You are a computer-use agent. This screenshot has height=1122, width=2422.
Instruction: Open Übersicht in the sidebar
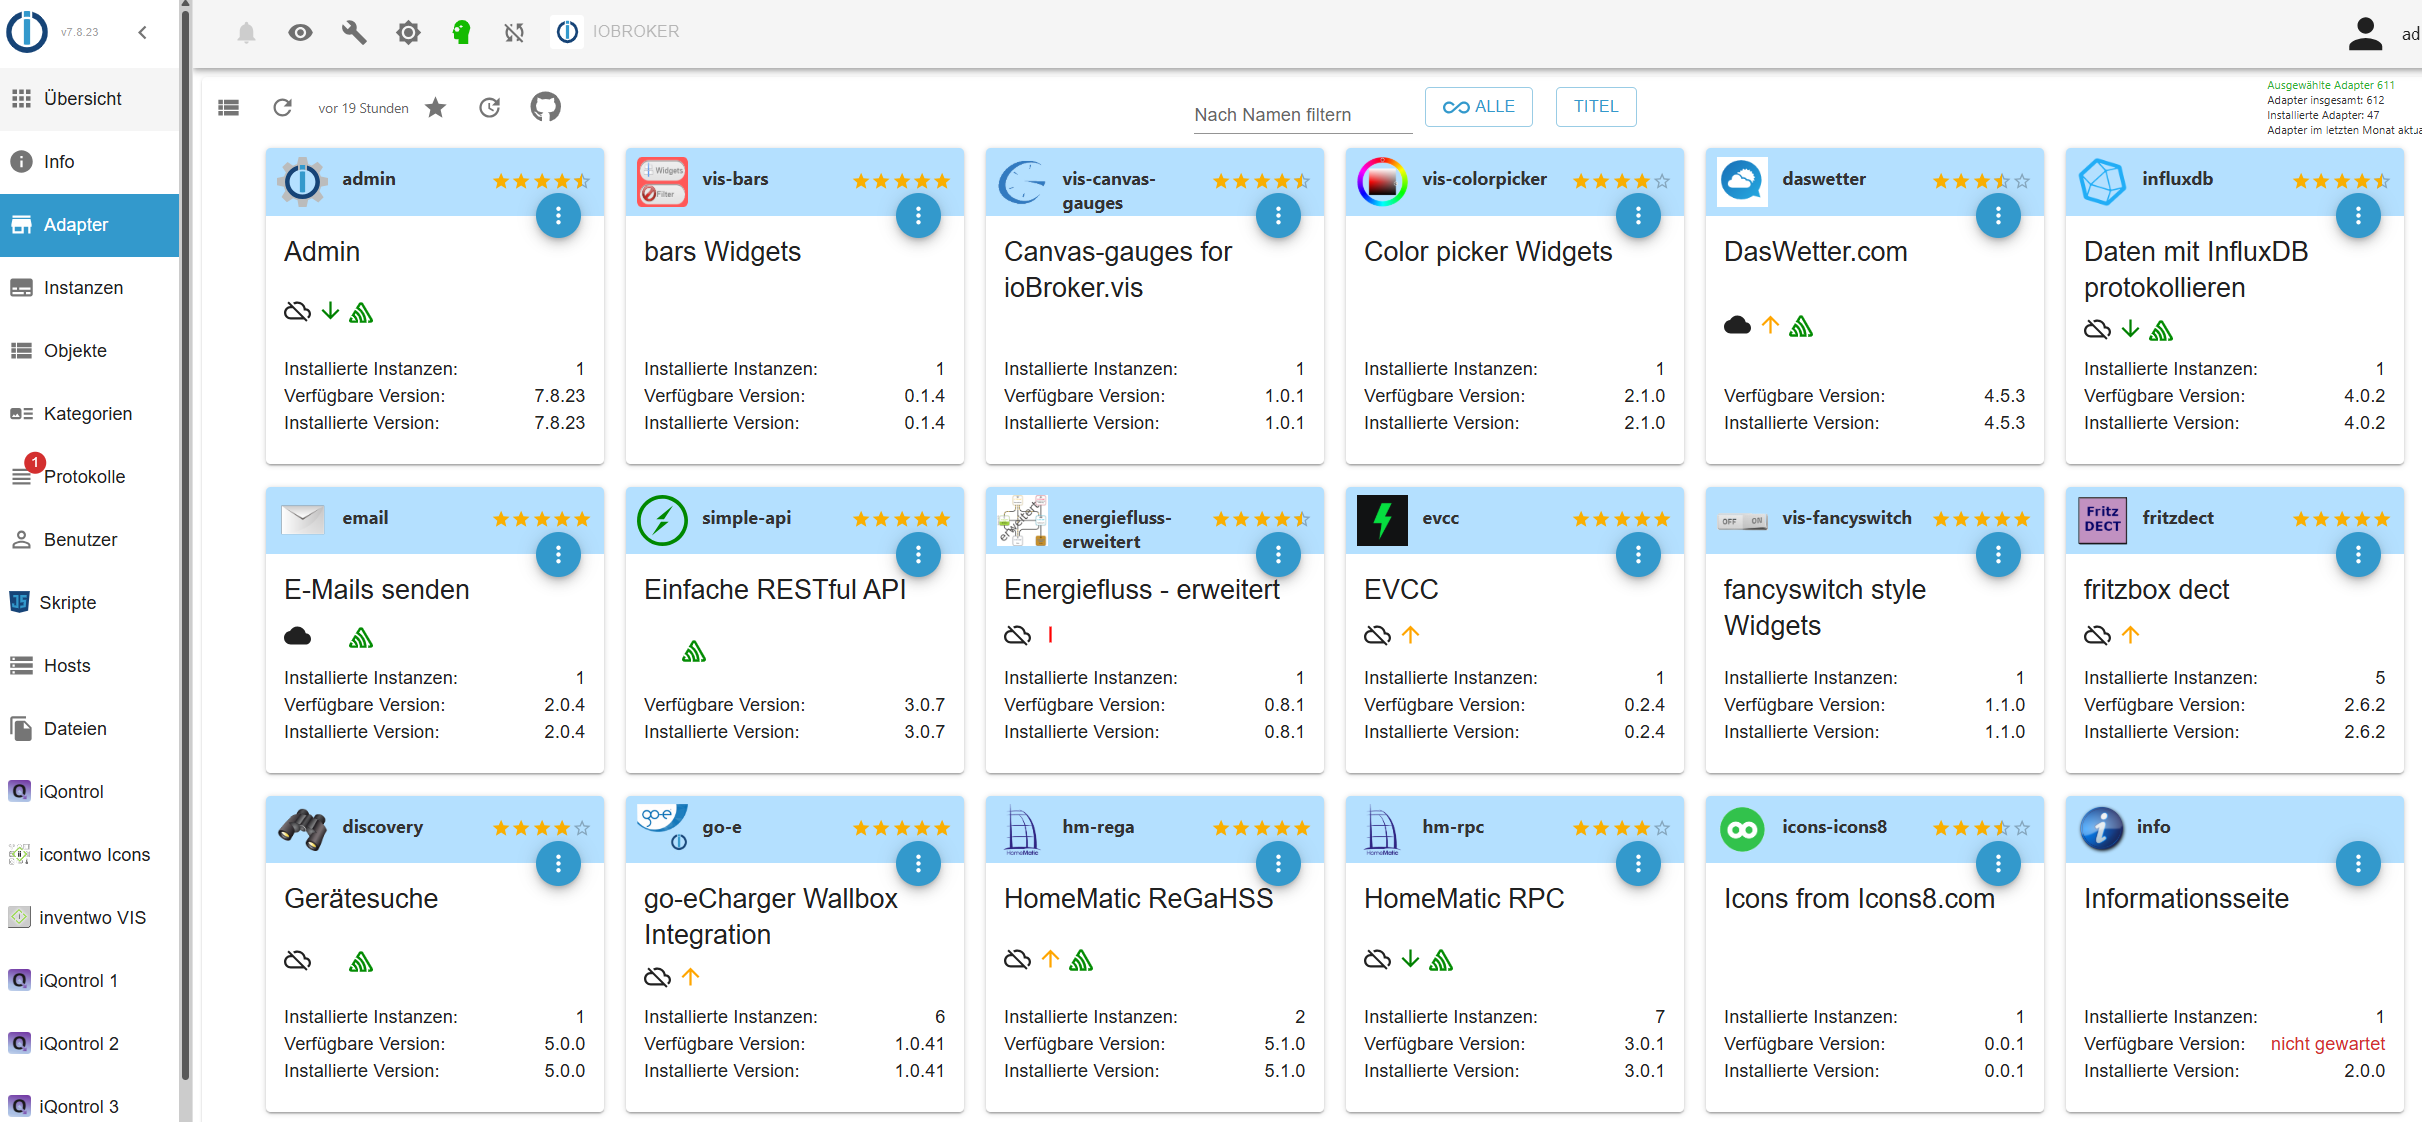(x=90, y=99)
